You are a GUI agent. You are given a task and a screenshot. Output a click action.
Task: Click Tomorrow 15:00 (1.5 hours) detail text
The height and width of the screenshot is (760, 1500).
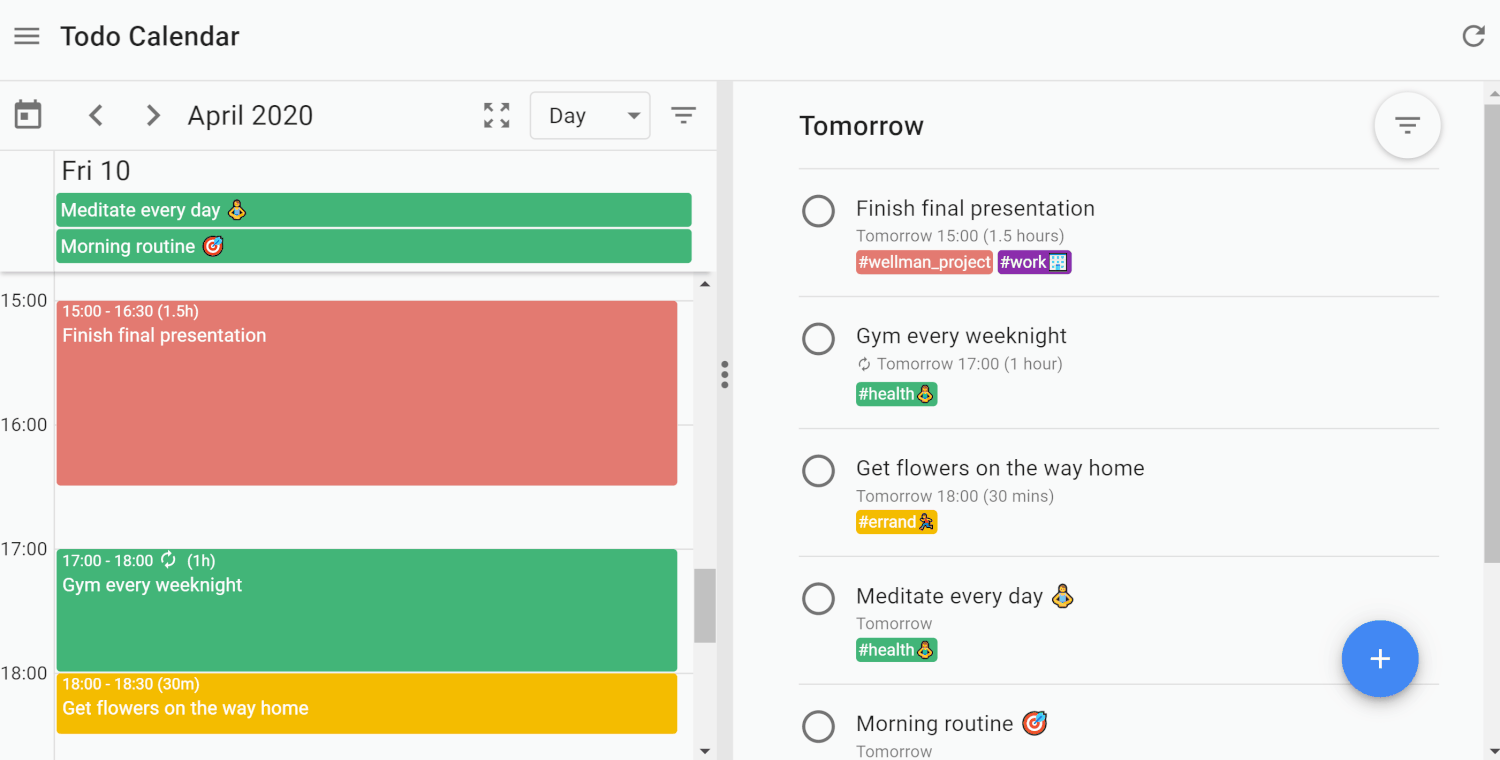960,236
